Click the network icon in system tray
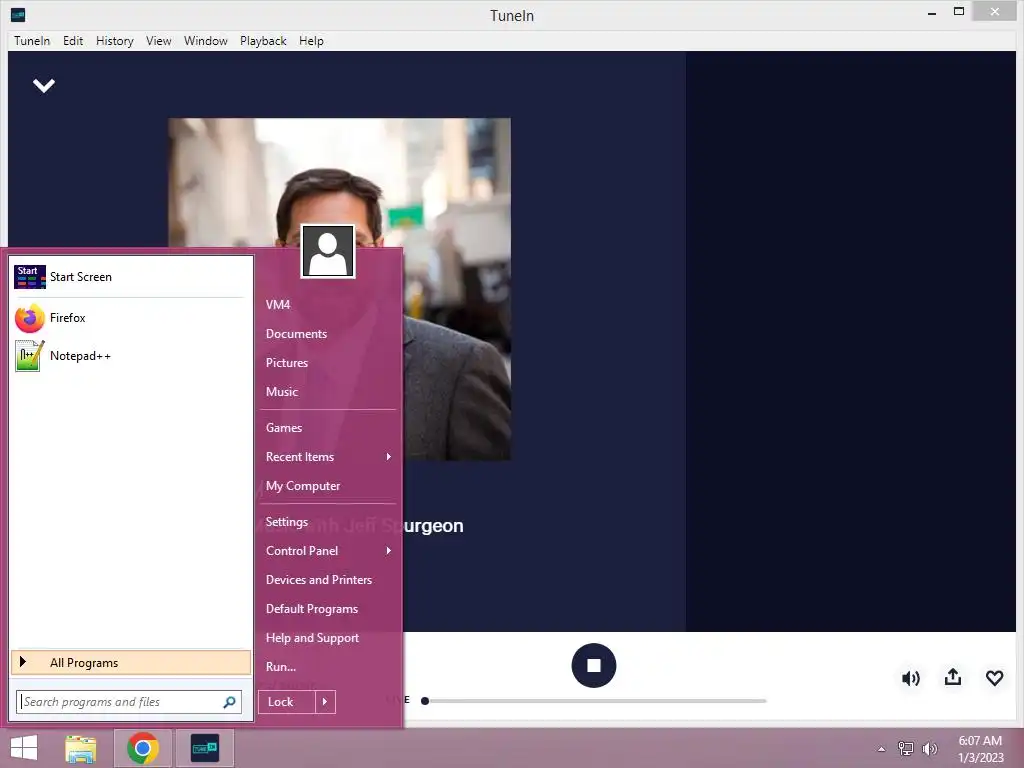This screenshot has height=768, width=1024. [905, 749]
